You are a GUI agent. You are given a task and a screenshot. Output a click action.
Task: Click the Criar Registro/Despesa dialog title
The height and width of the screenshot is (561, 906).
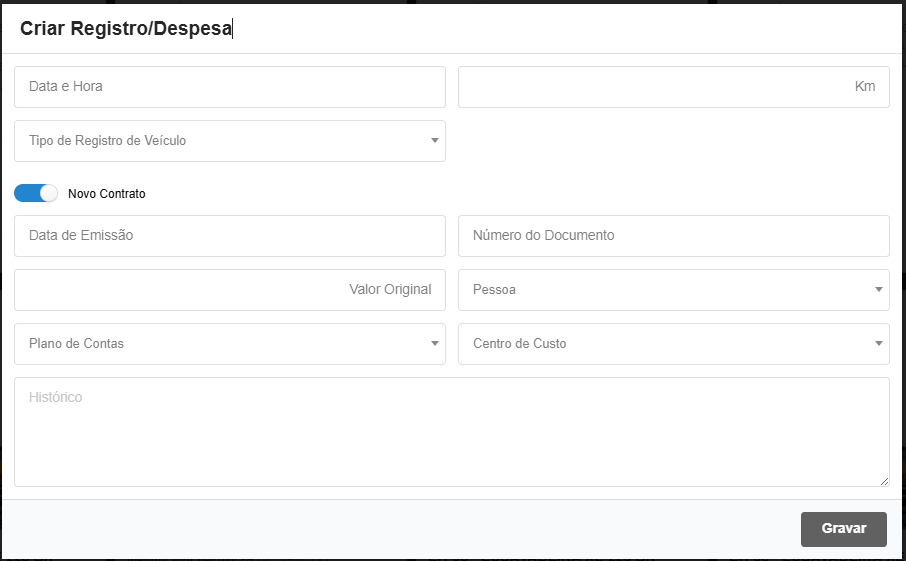point(126,29)
